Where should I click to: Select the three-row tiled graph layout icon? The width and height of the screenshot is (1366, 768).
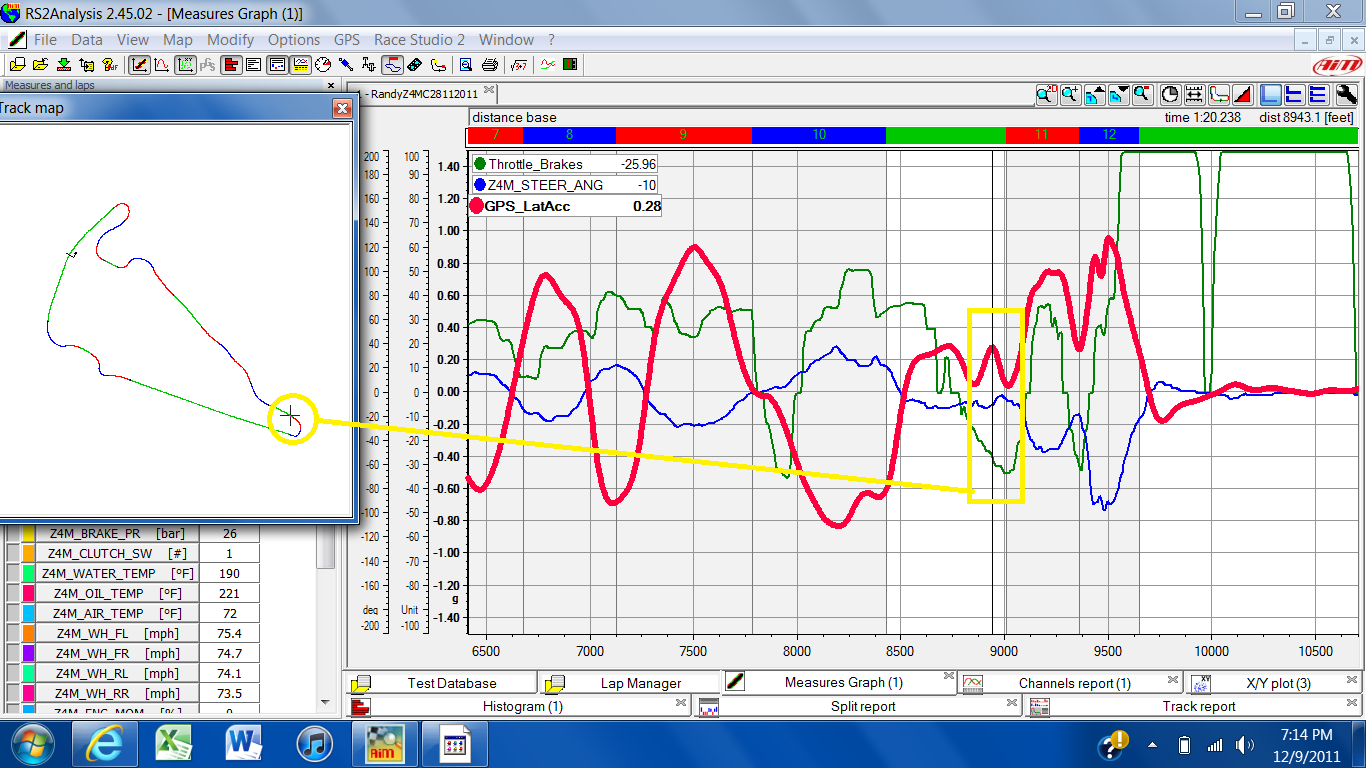point(1319,95)
